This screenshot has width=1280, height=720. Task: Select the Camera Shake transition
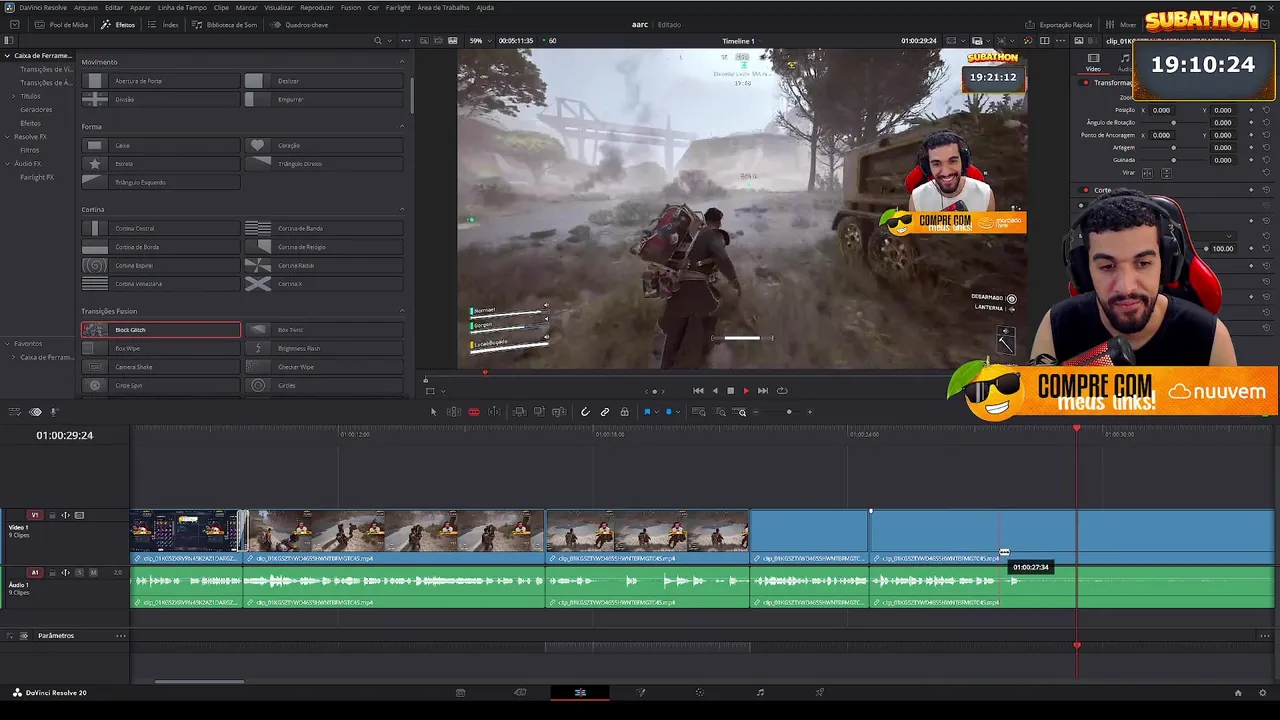161,367
